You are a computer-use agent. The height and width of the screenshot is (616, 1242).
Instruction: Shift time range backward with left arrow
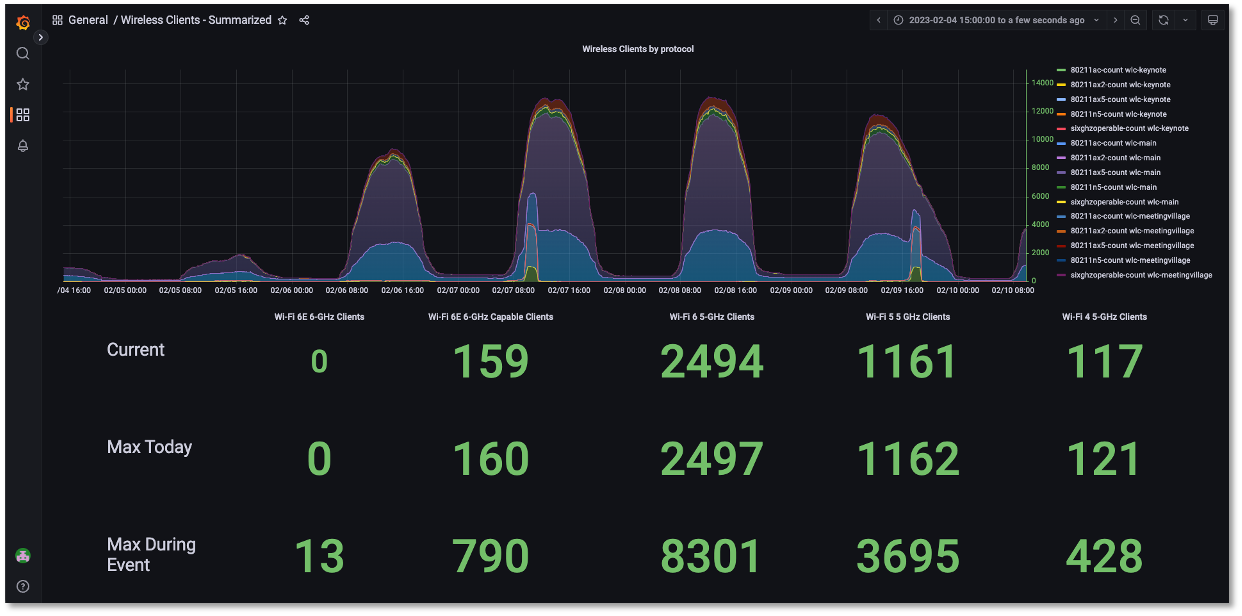point(878,20)
